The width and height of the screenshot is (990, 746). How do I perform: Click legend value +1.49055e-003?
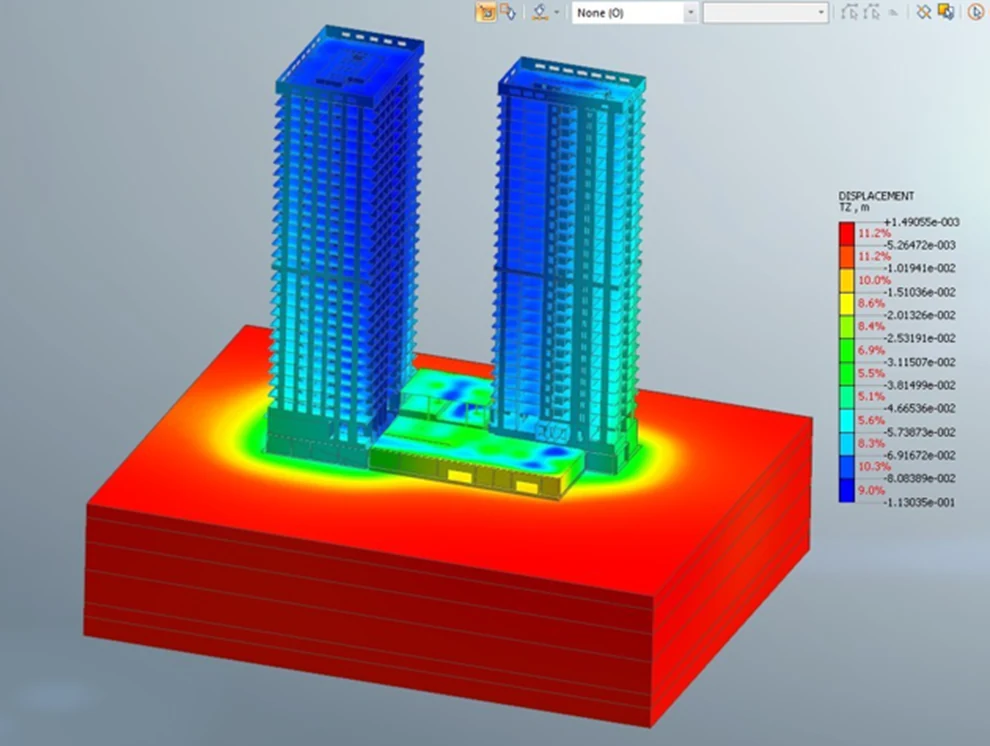(921, 222)
